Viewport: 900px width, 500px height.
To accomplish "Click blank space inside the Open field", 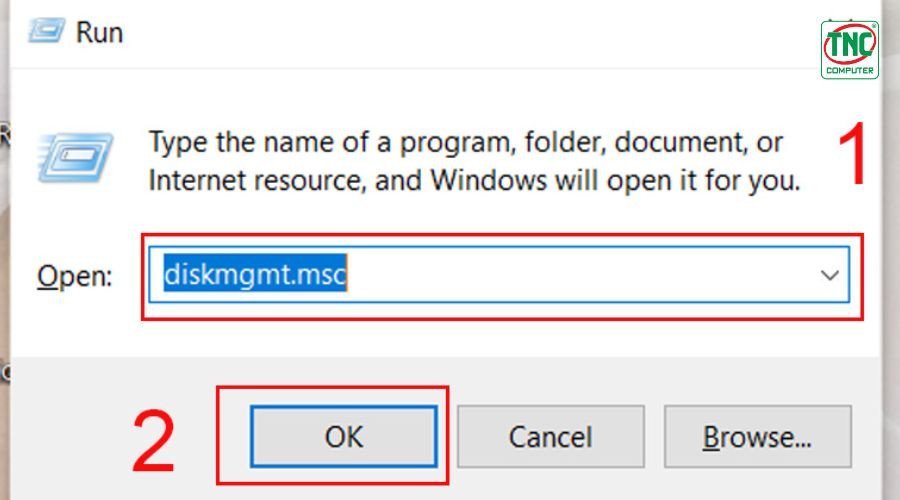I will point(580,275).
